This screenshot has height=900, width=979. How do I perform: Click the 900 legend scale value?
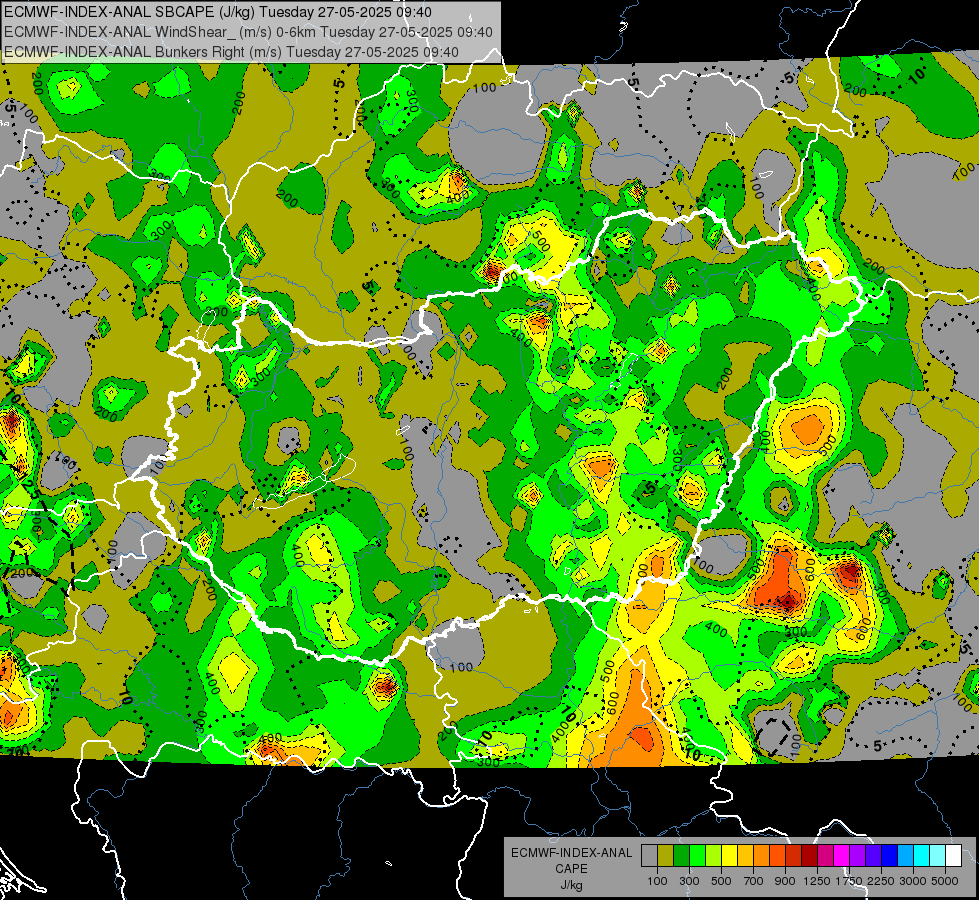point(785,881)
